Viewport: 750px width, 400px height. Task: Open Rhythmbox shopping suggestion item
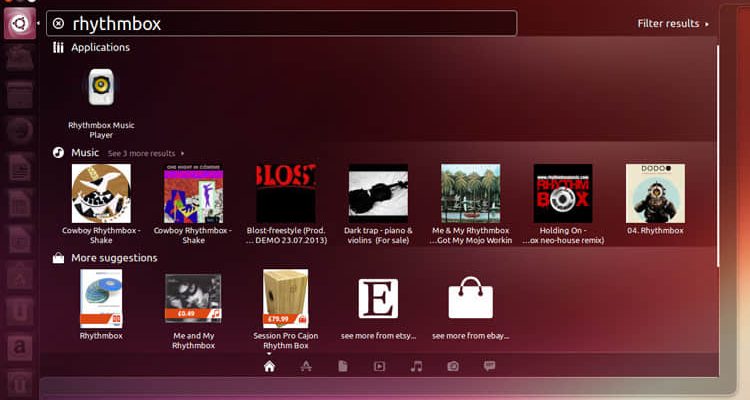coord(101,304)
